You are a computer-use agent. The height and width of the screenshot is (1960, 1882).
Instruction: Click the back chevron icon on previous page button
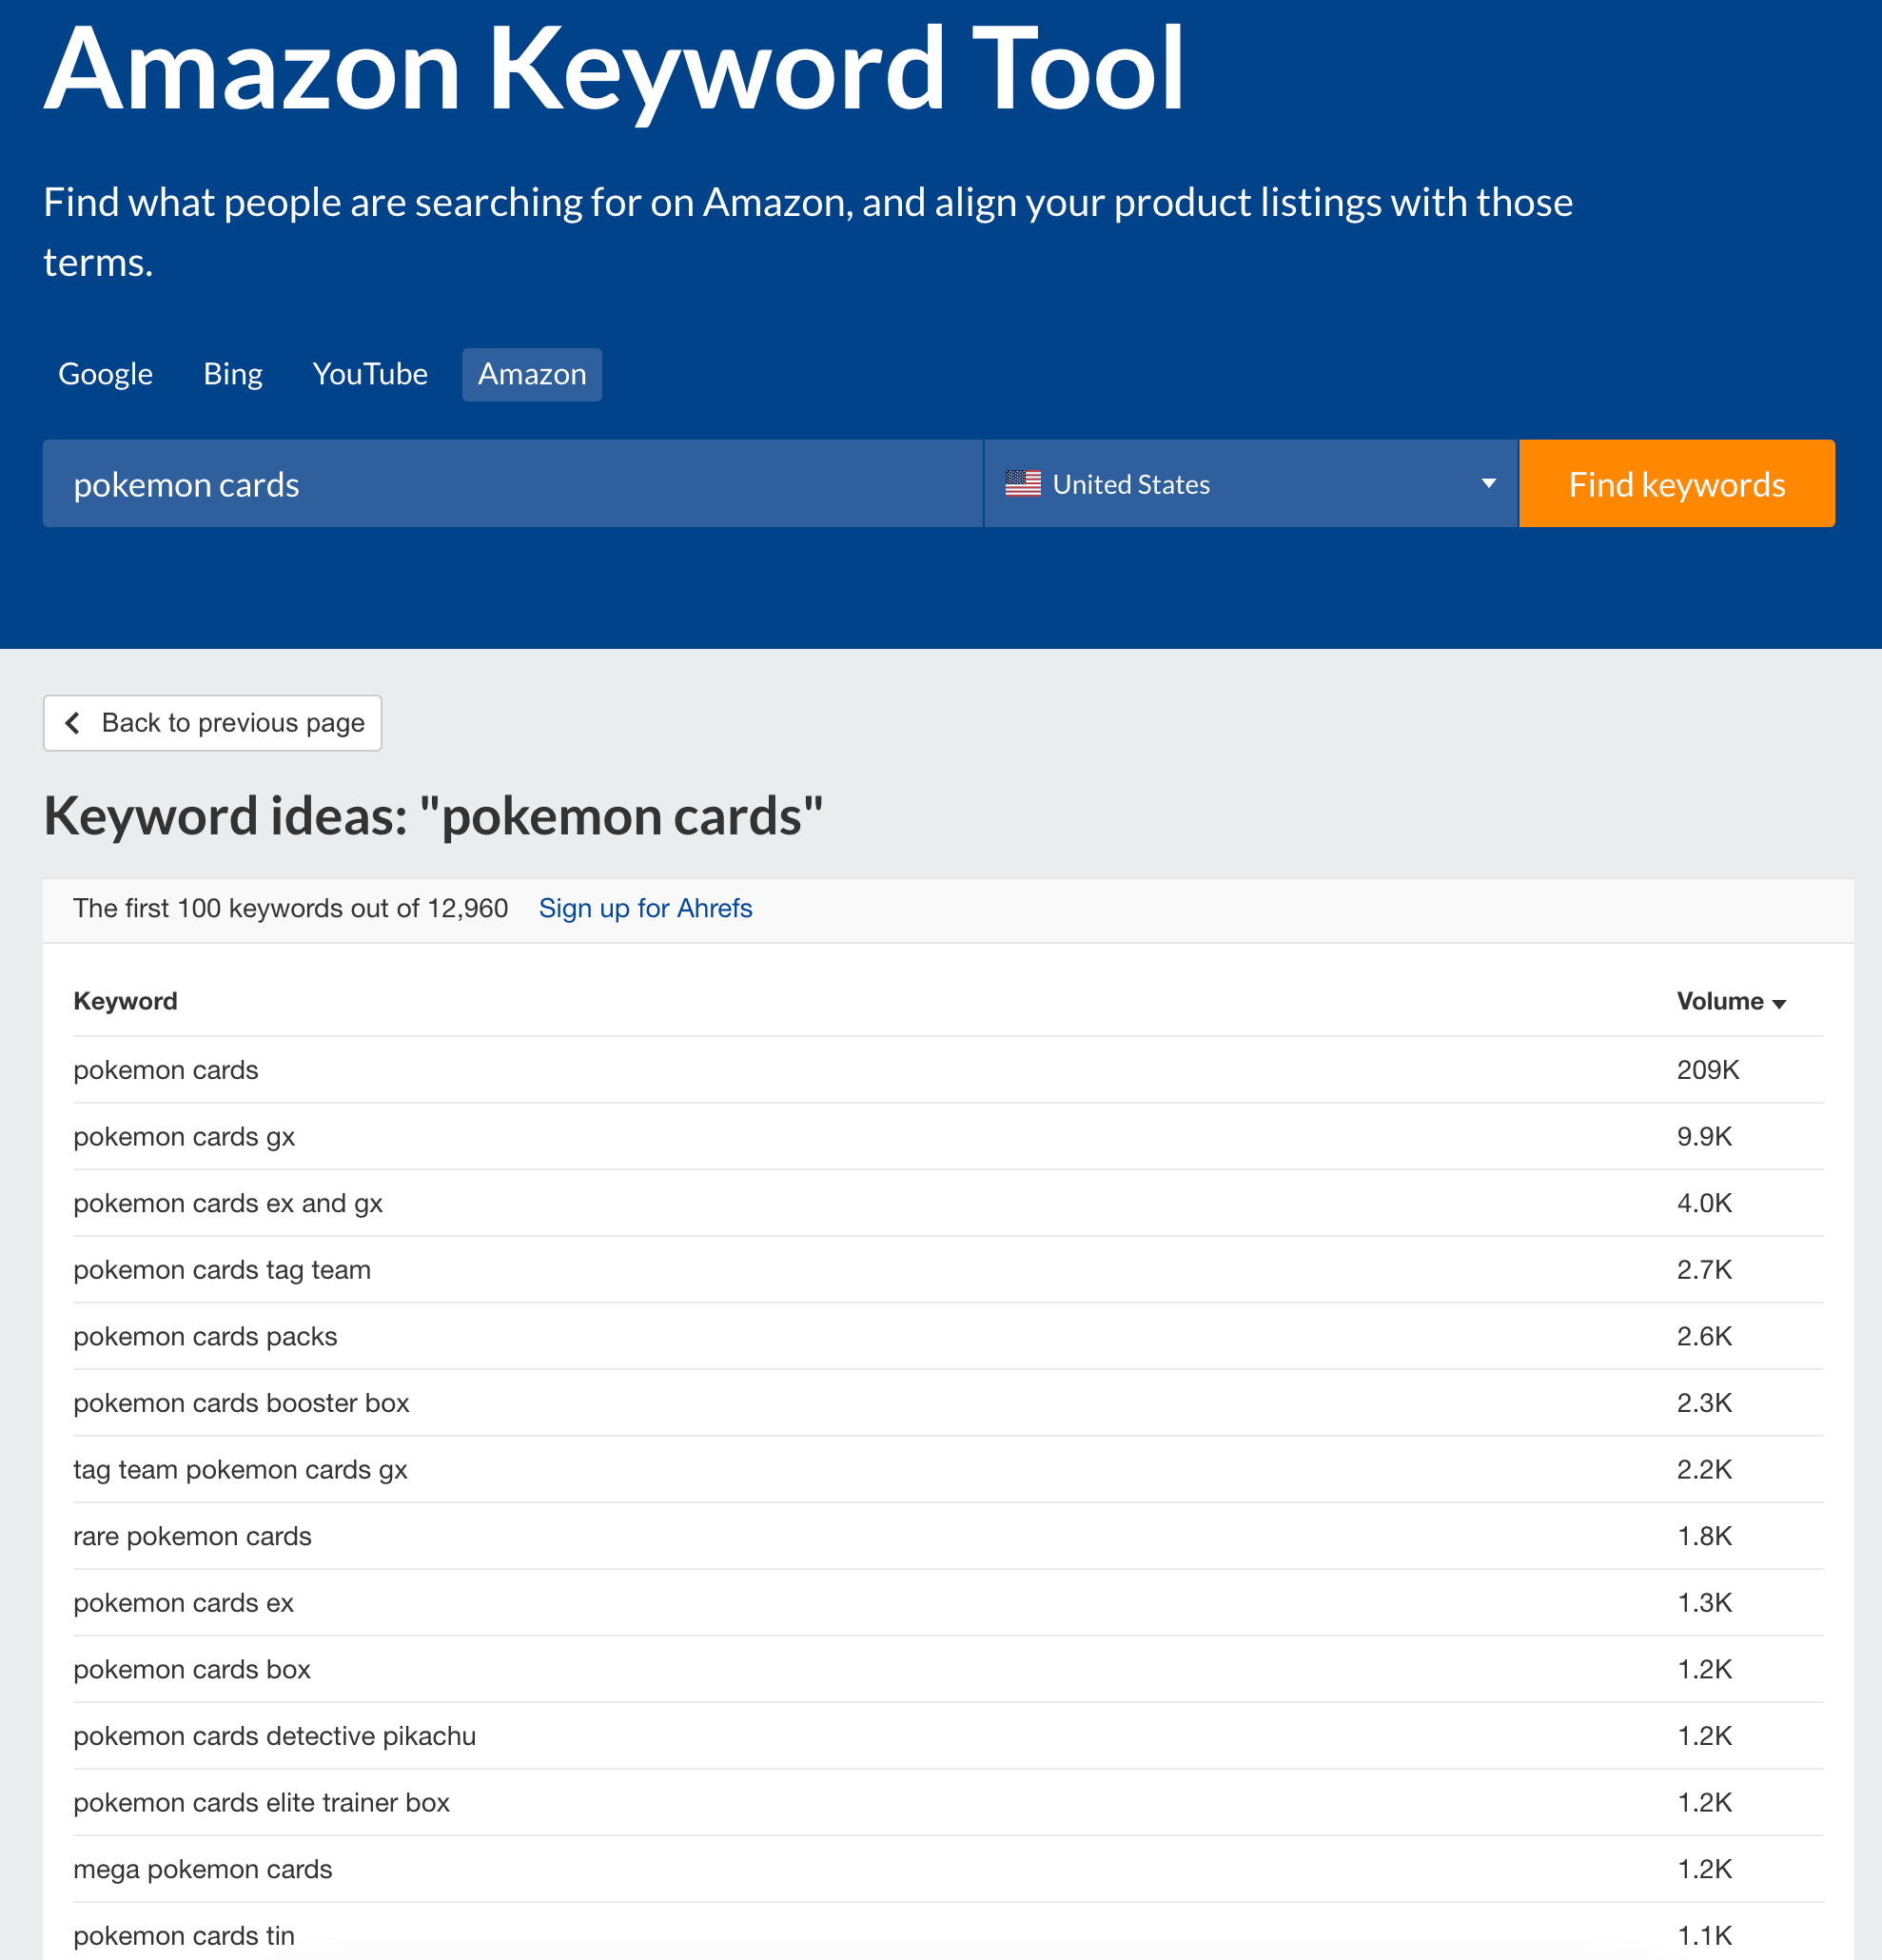[73, 722]
